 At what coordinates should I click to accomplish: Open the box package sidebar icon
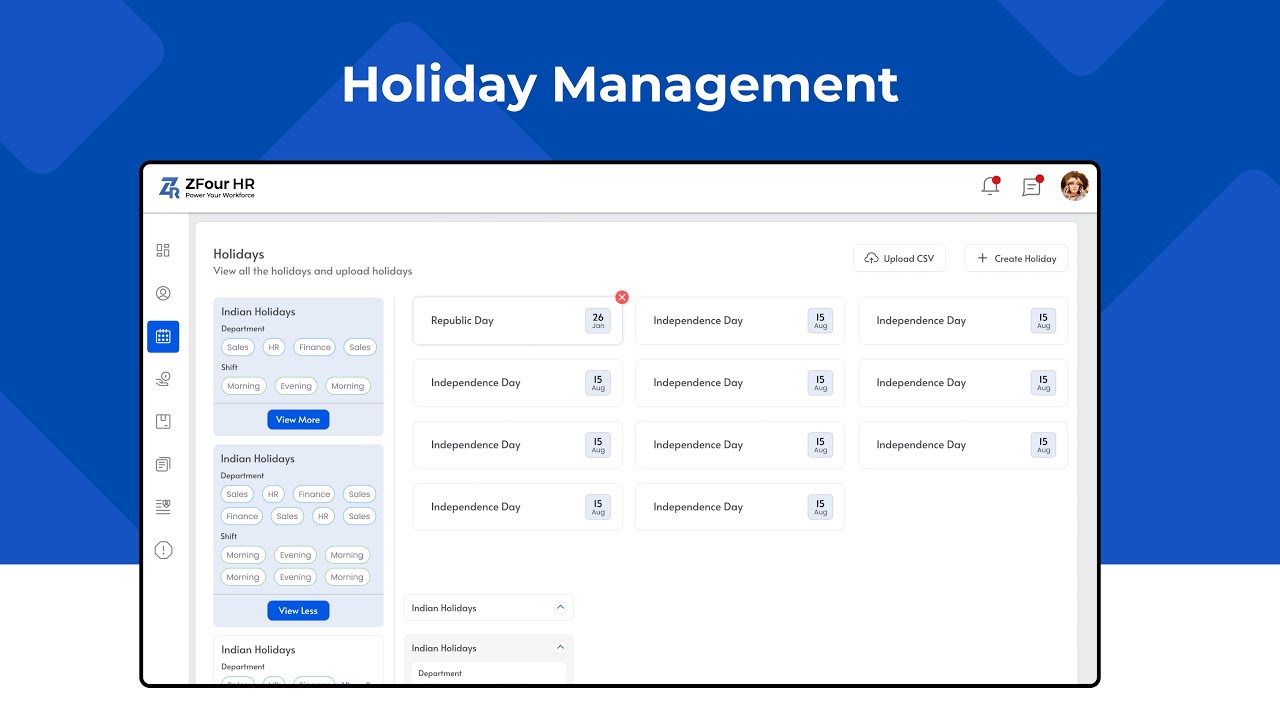coord(163,422)
